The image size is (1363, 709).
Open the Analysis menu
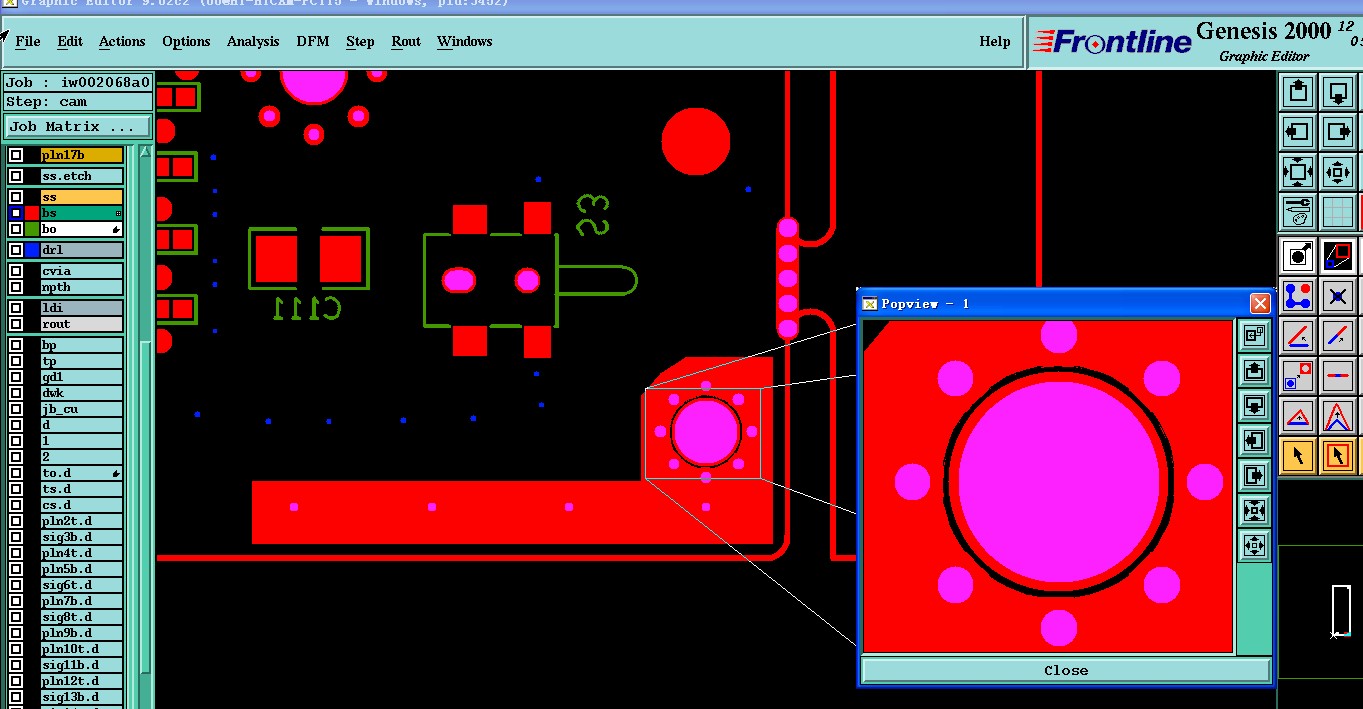tap(253, 41)
